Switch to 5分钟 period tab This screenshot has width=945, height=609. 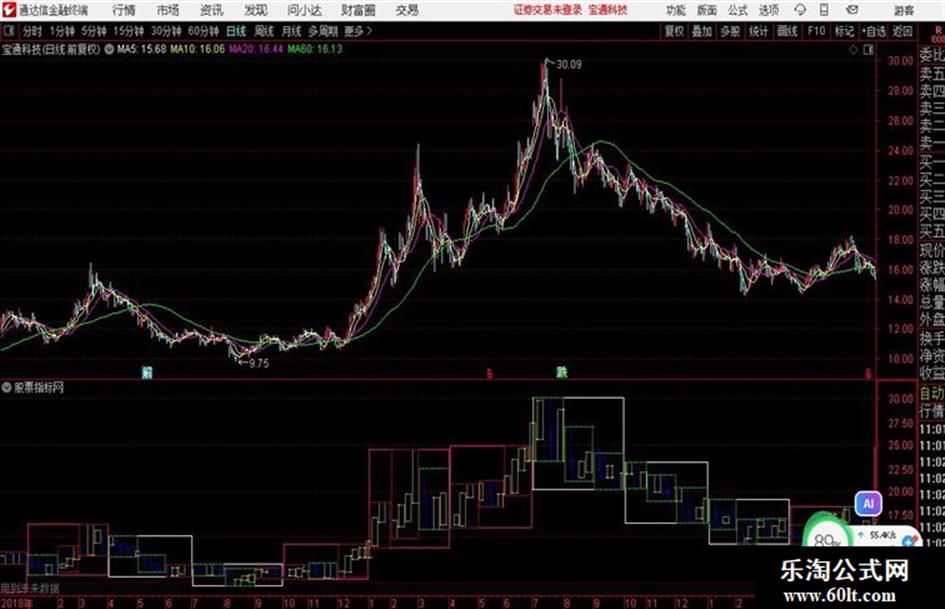point(94,31)
